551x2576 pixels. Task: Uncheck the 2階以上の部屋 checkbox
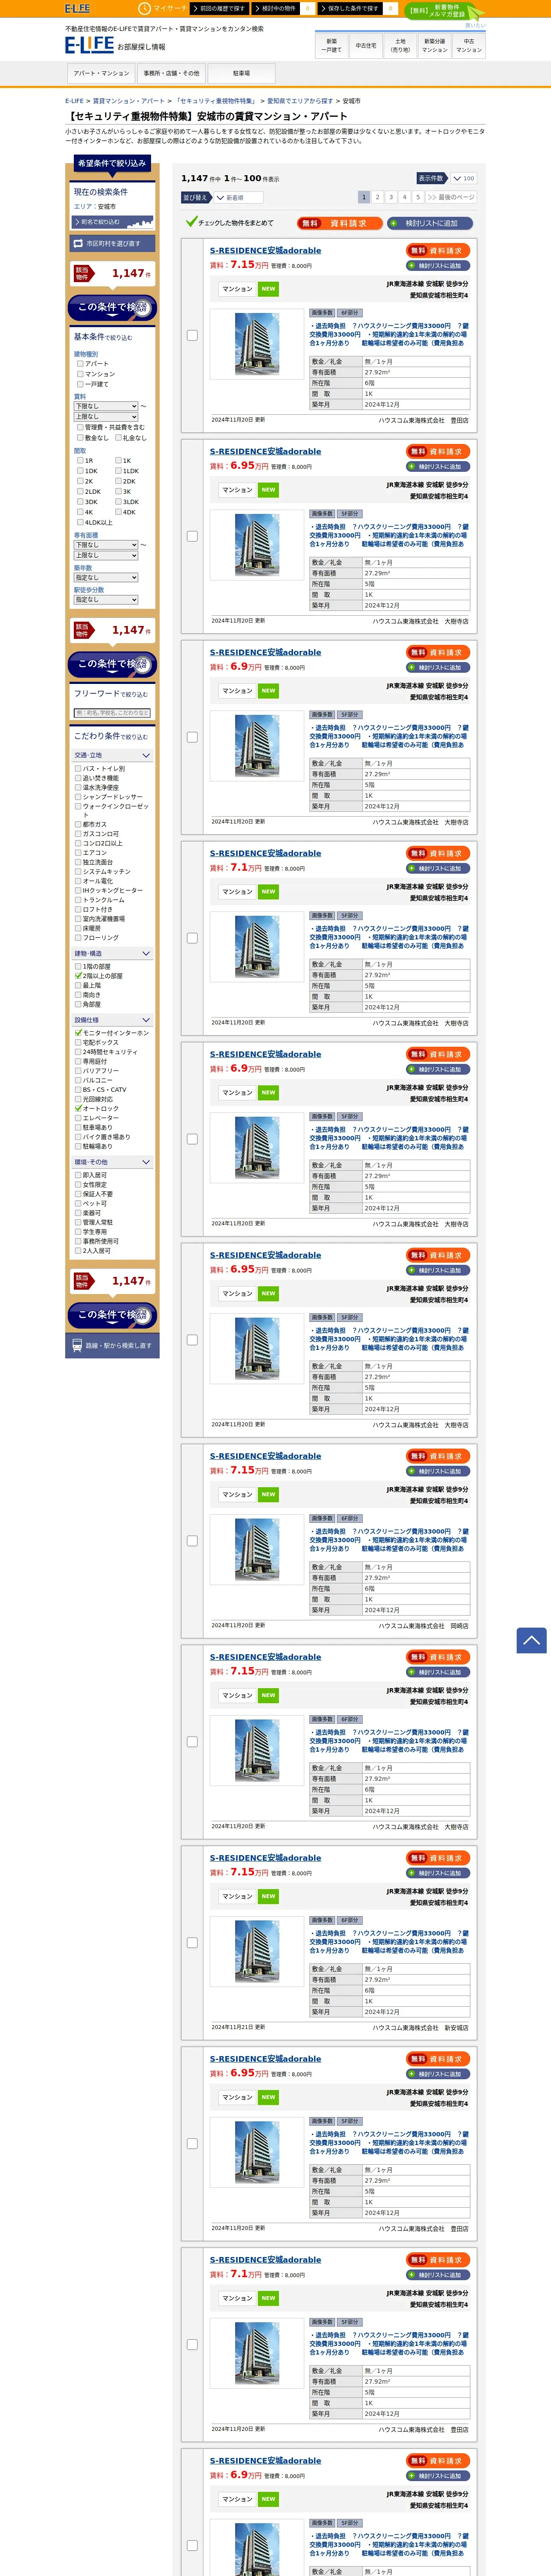tap(78, 976)
